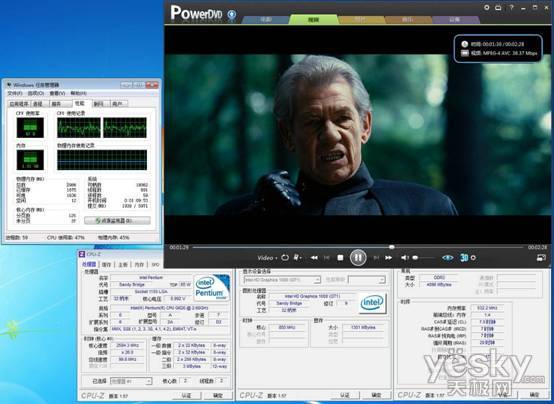
Task: Open PowerDVD help question mark
Action: [x=511, y=7]
